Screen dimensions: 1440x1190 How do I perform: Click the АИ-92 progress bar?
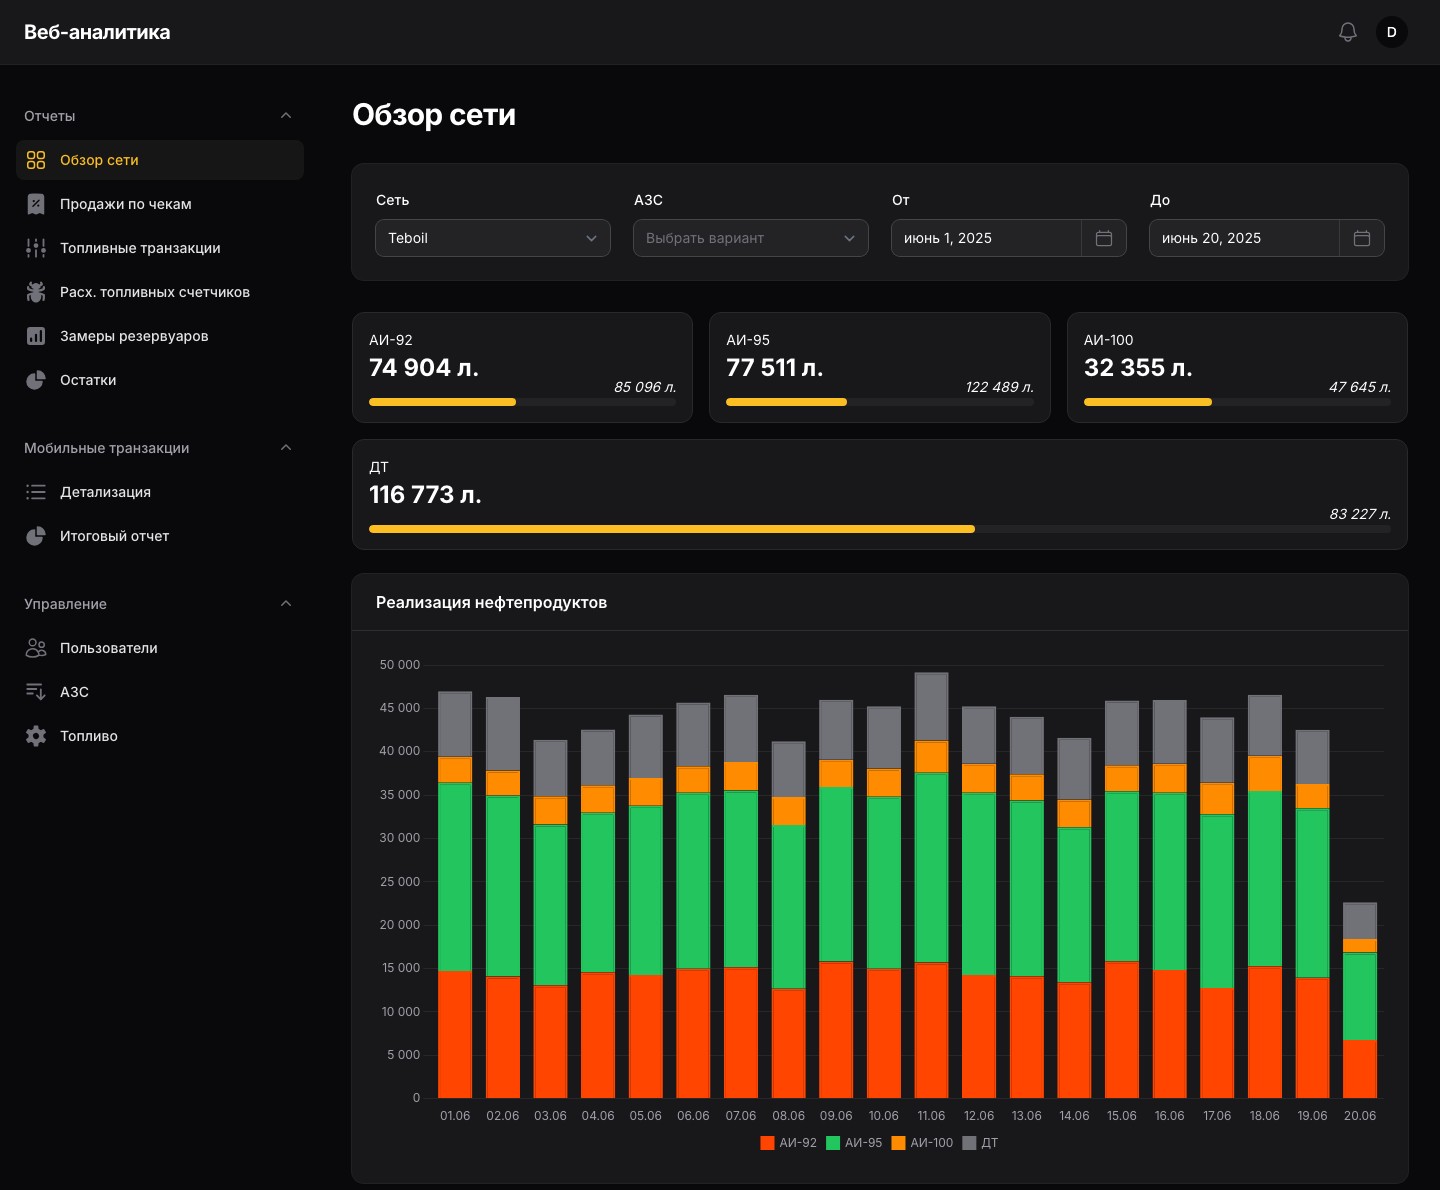522,402
